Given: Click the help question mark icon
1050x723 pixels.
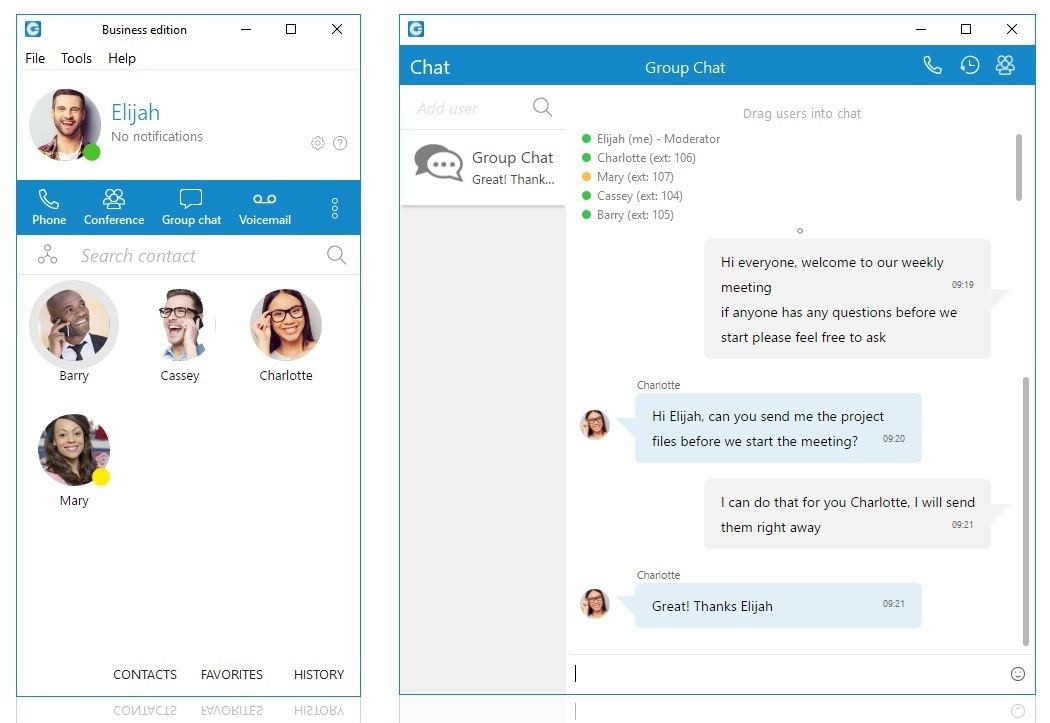Looking at the screenshot, I should coord(340,143).
